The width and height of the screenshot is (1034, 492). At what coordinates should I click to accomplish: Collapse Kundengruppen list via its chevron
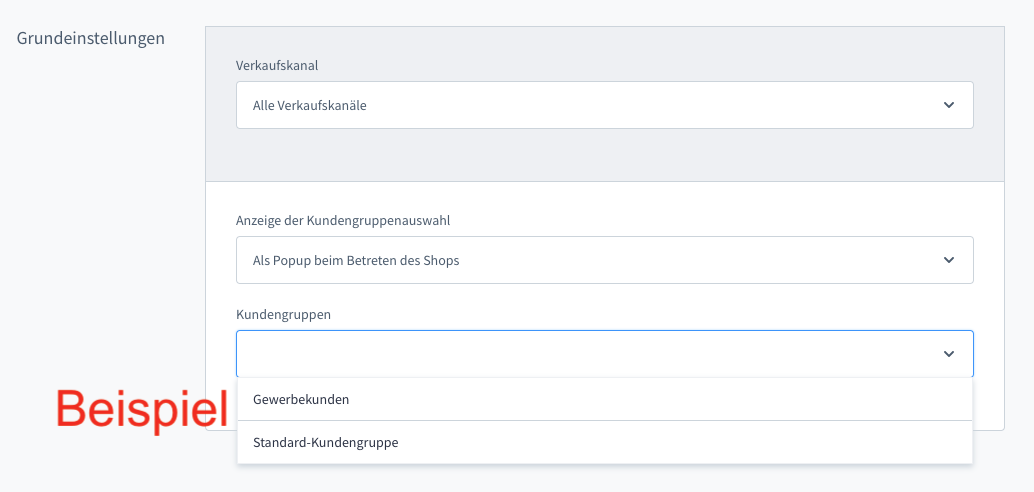click(948, 354)
